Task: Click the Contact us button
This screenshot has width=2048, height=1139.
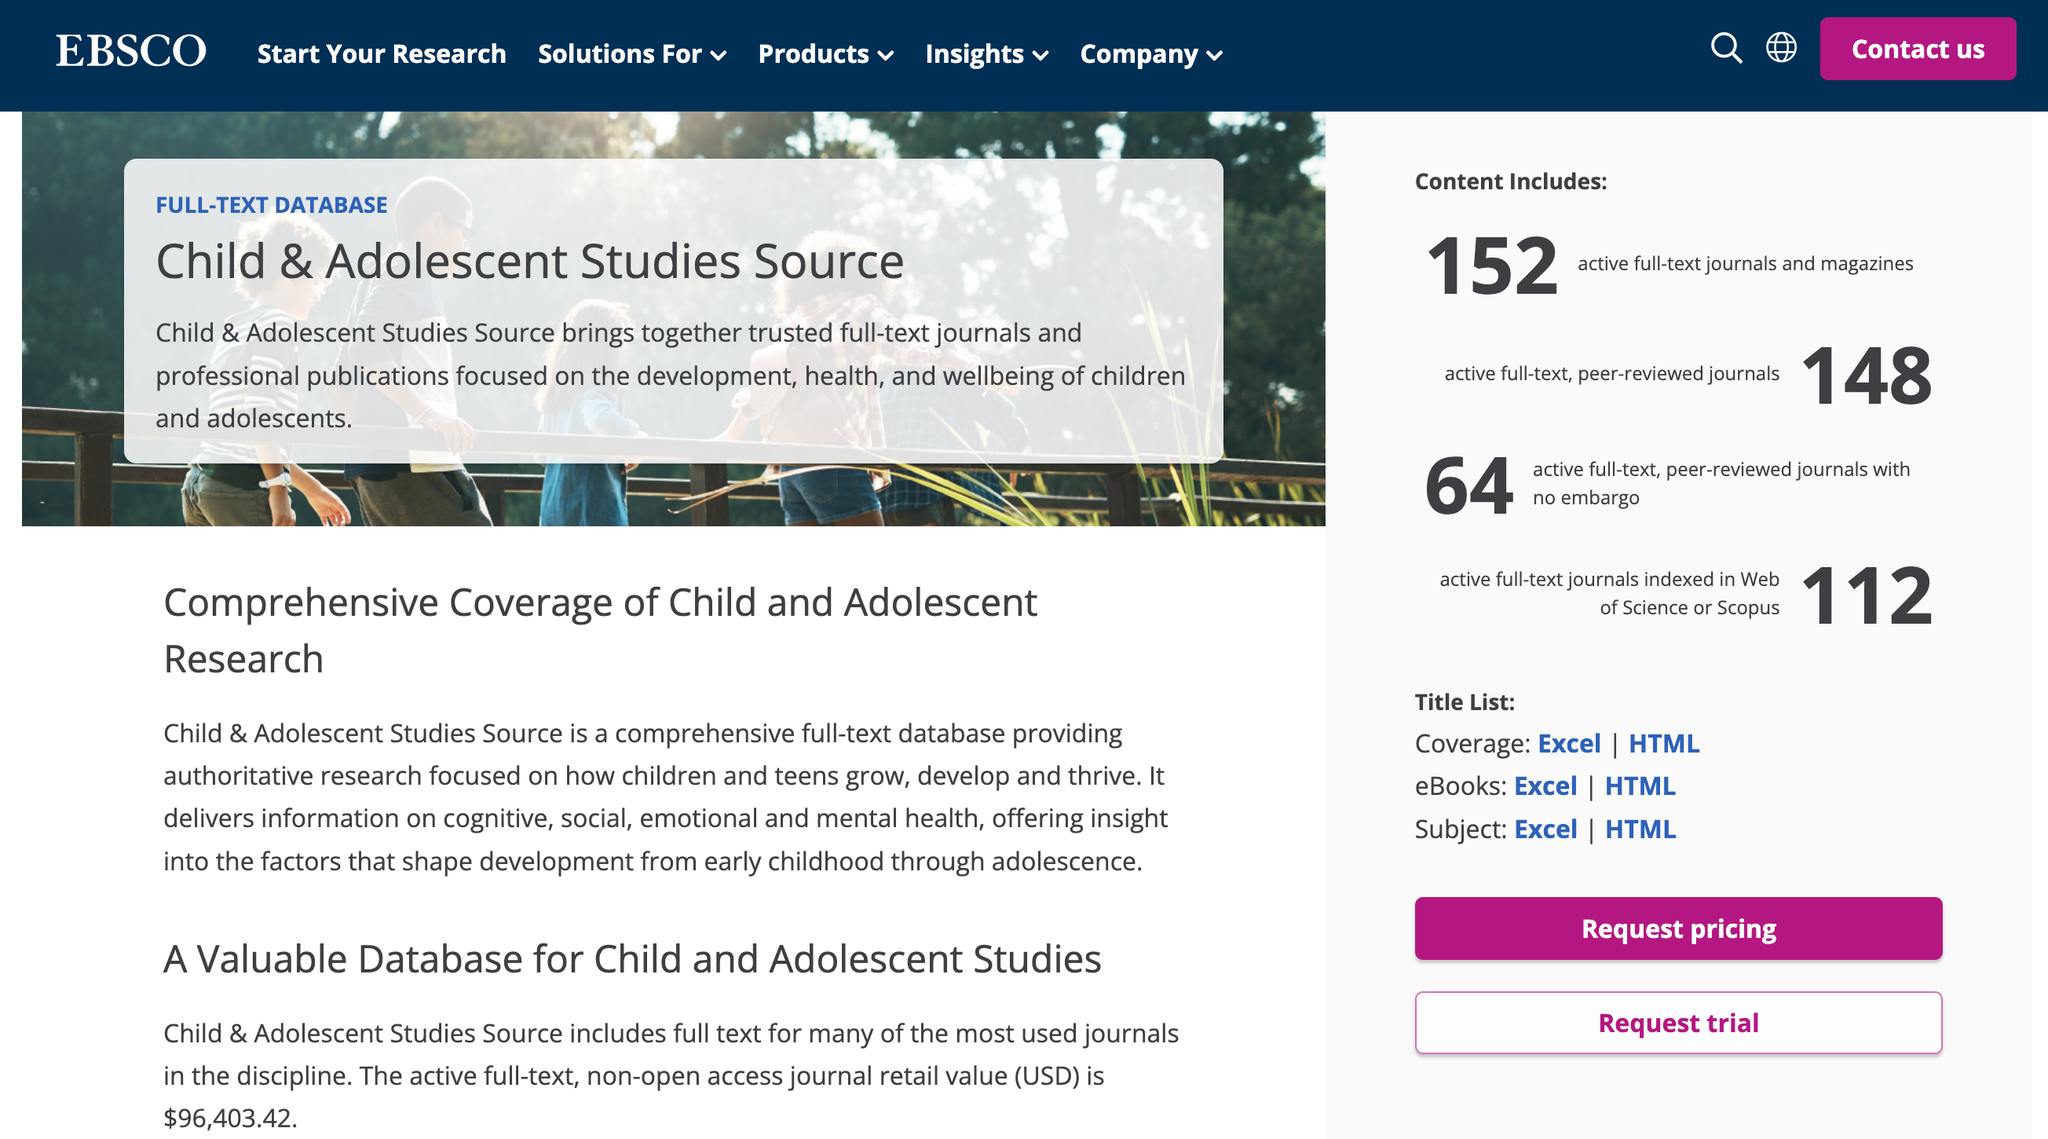Action: pos(1917,49)
